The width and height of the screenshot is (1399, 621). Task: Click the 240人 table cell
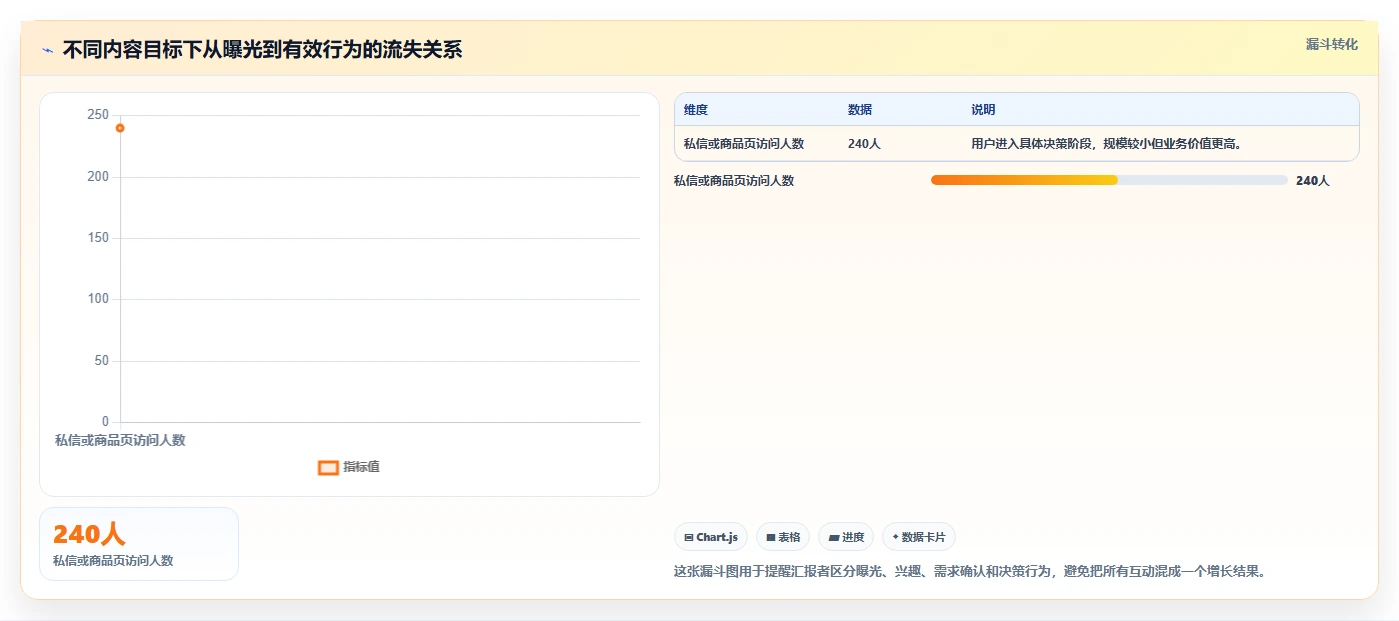864,144
